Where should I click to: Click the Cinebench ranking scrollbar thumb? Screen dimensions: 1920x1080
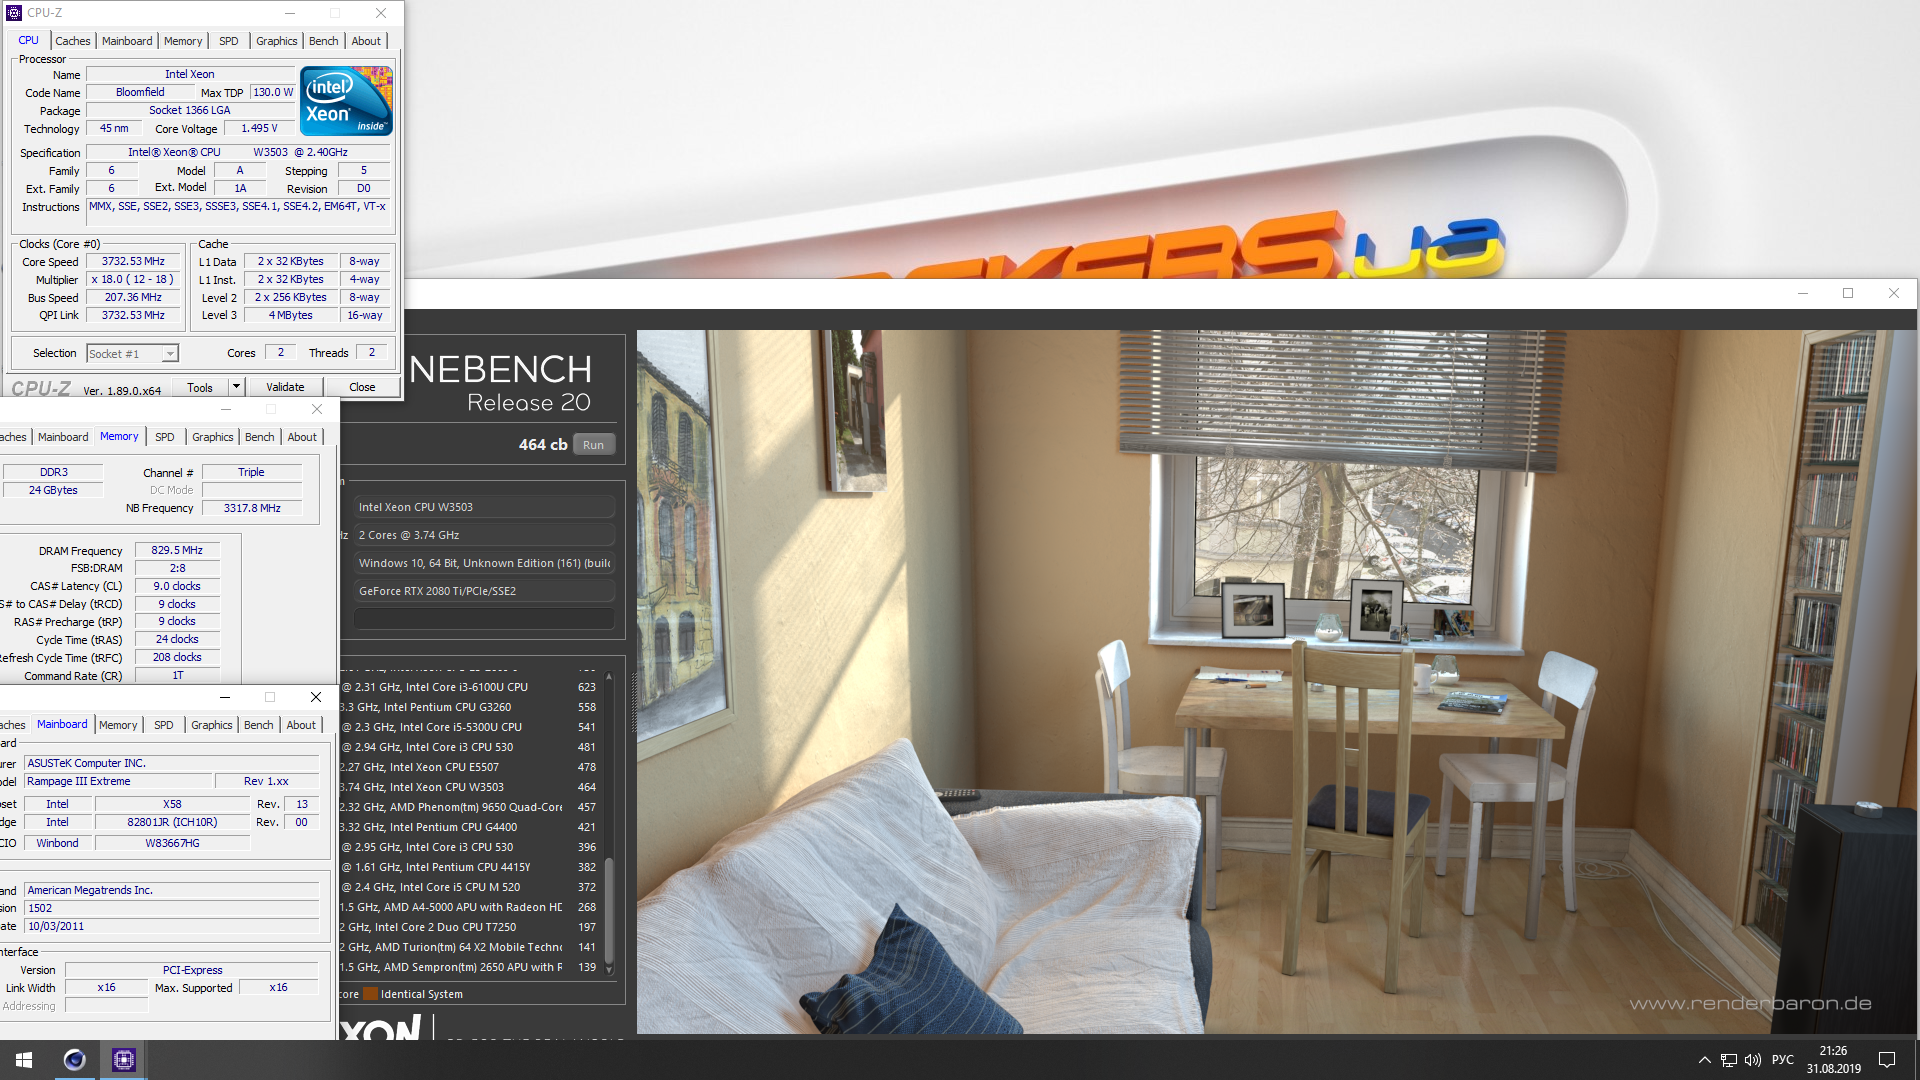(x=609, y=912)
